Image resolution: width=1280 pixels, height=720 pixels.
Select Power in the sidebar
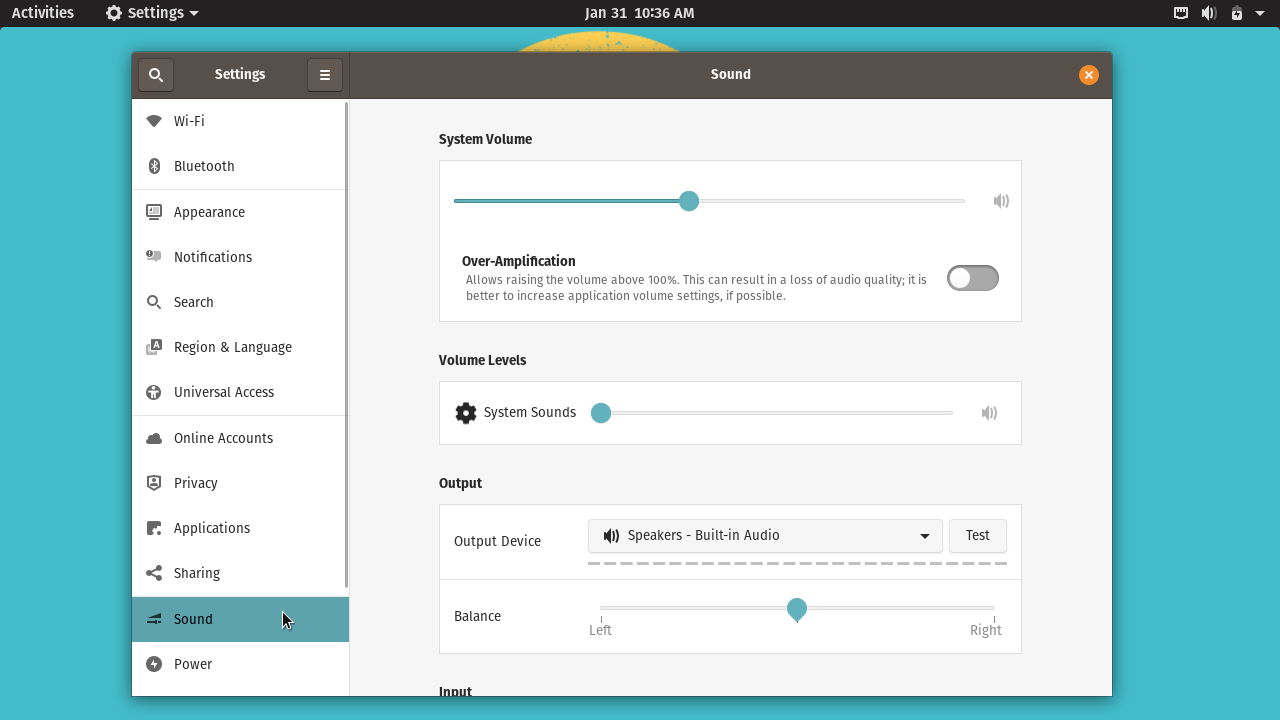pyautogui.click(x=193, y=664)
